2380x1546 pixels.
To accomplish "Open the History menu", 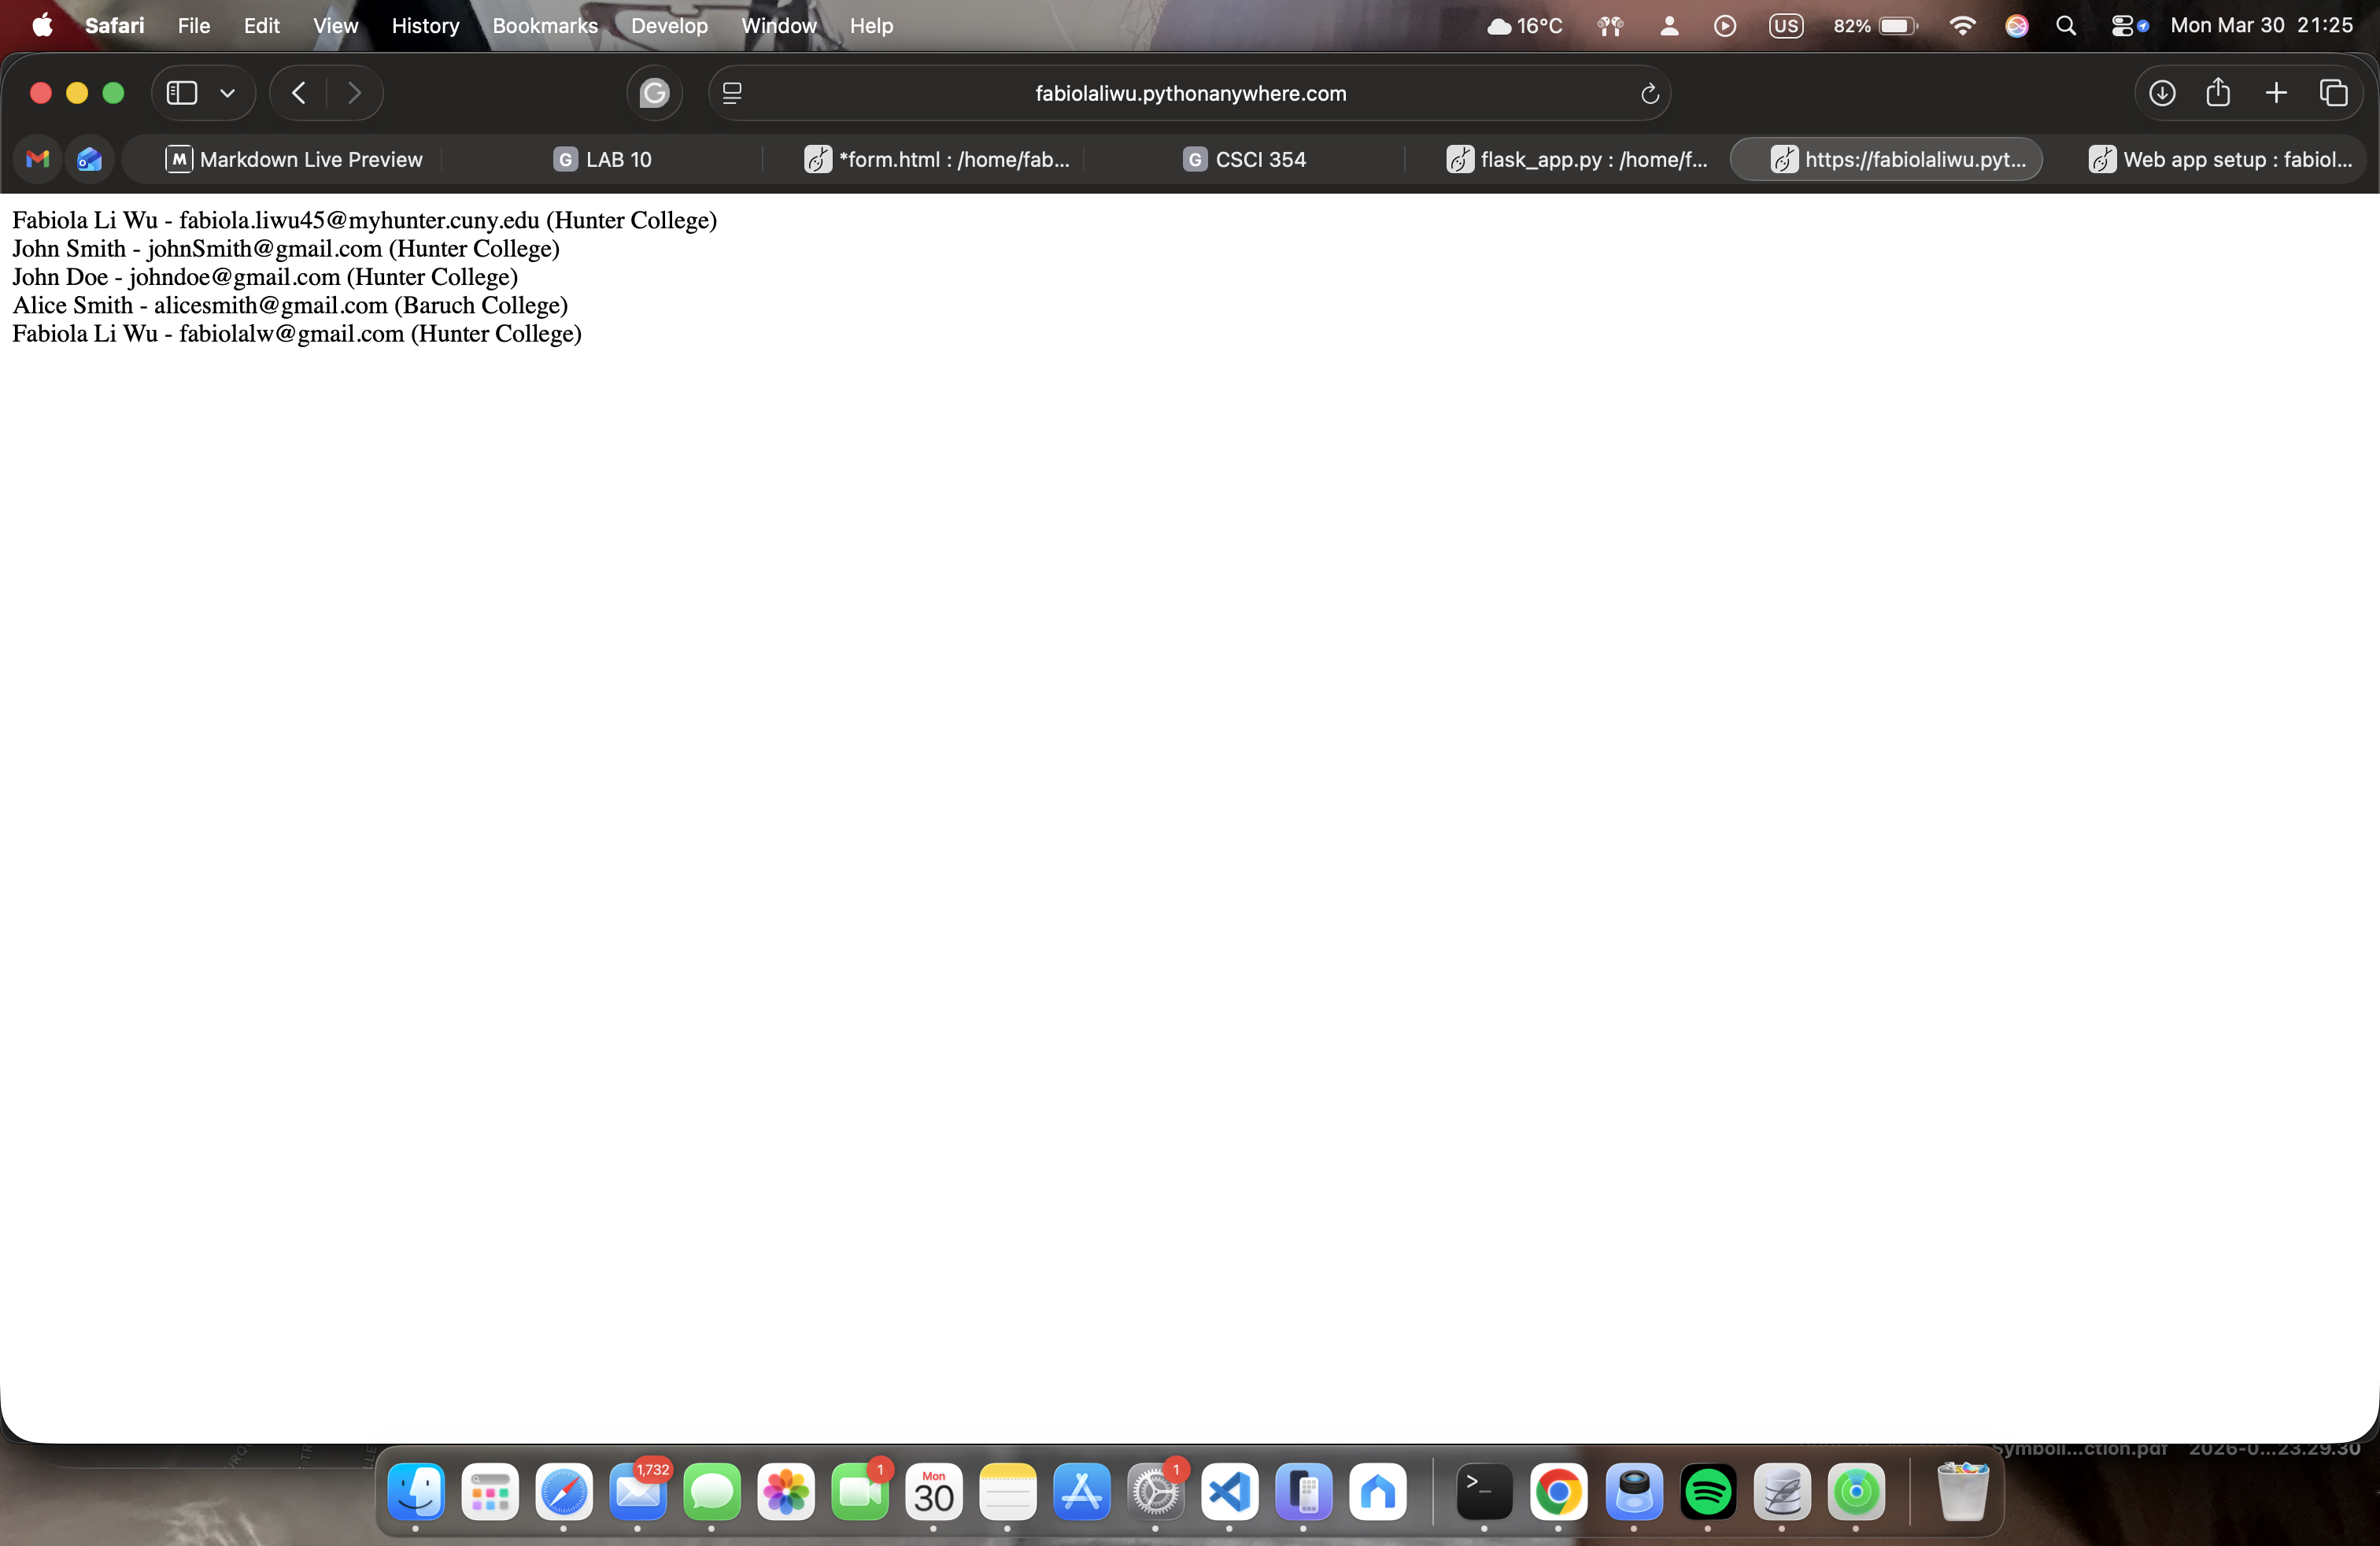I will (x=425, y=26).
